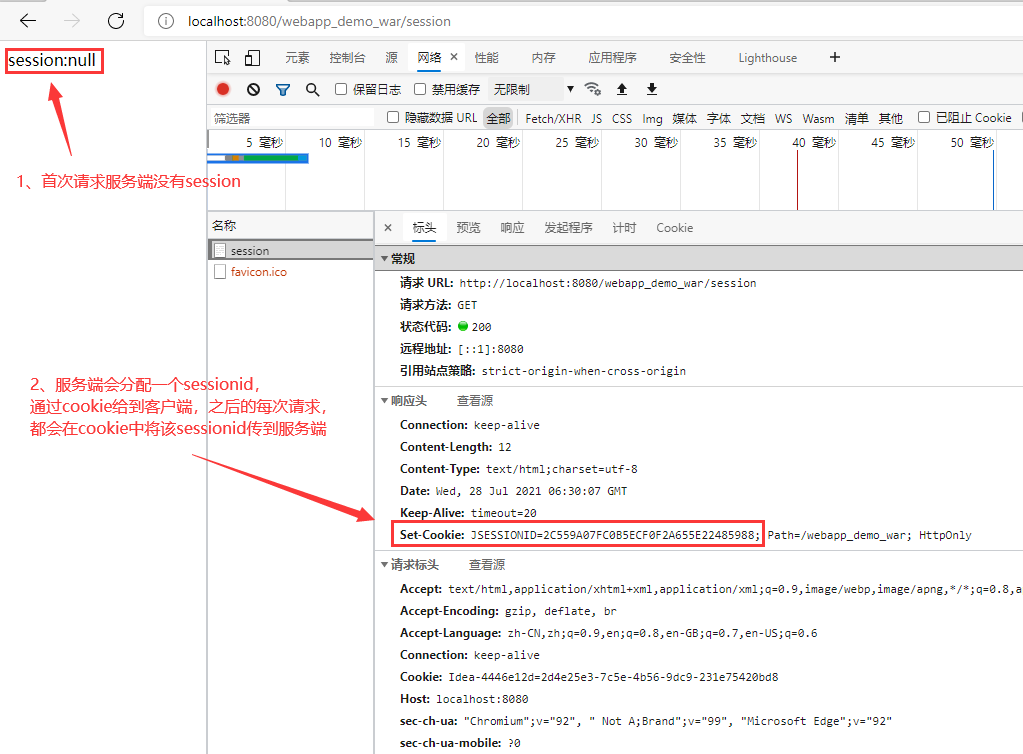Switch to the 元素 tab

tap(297, 57)
